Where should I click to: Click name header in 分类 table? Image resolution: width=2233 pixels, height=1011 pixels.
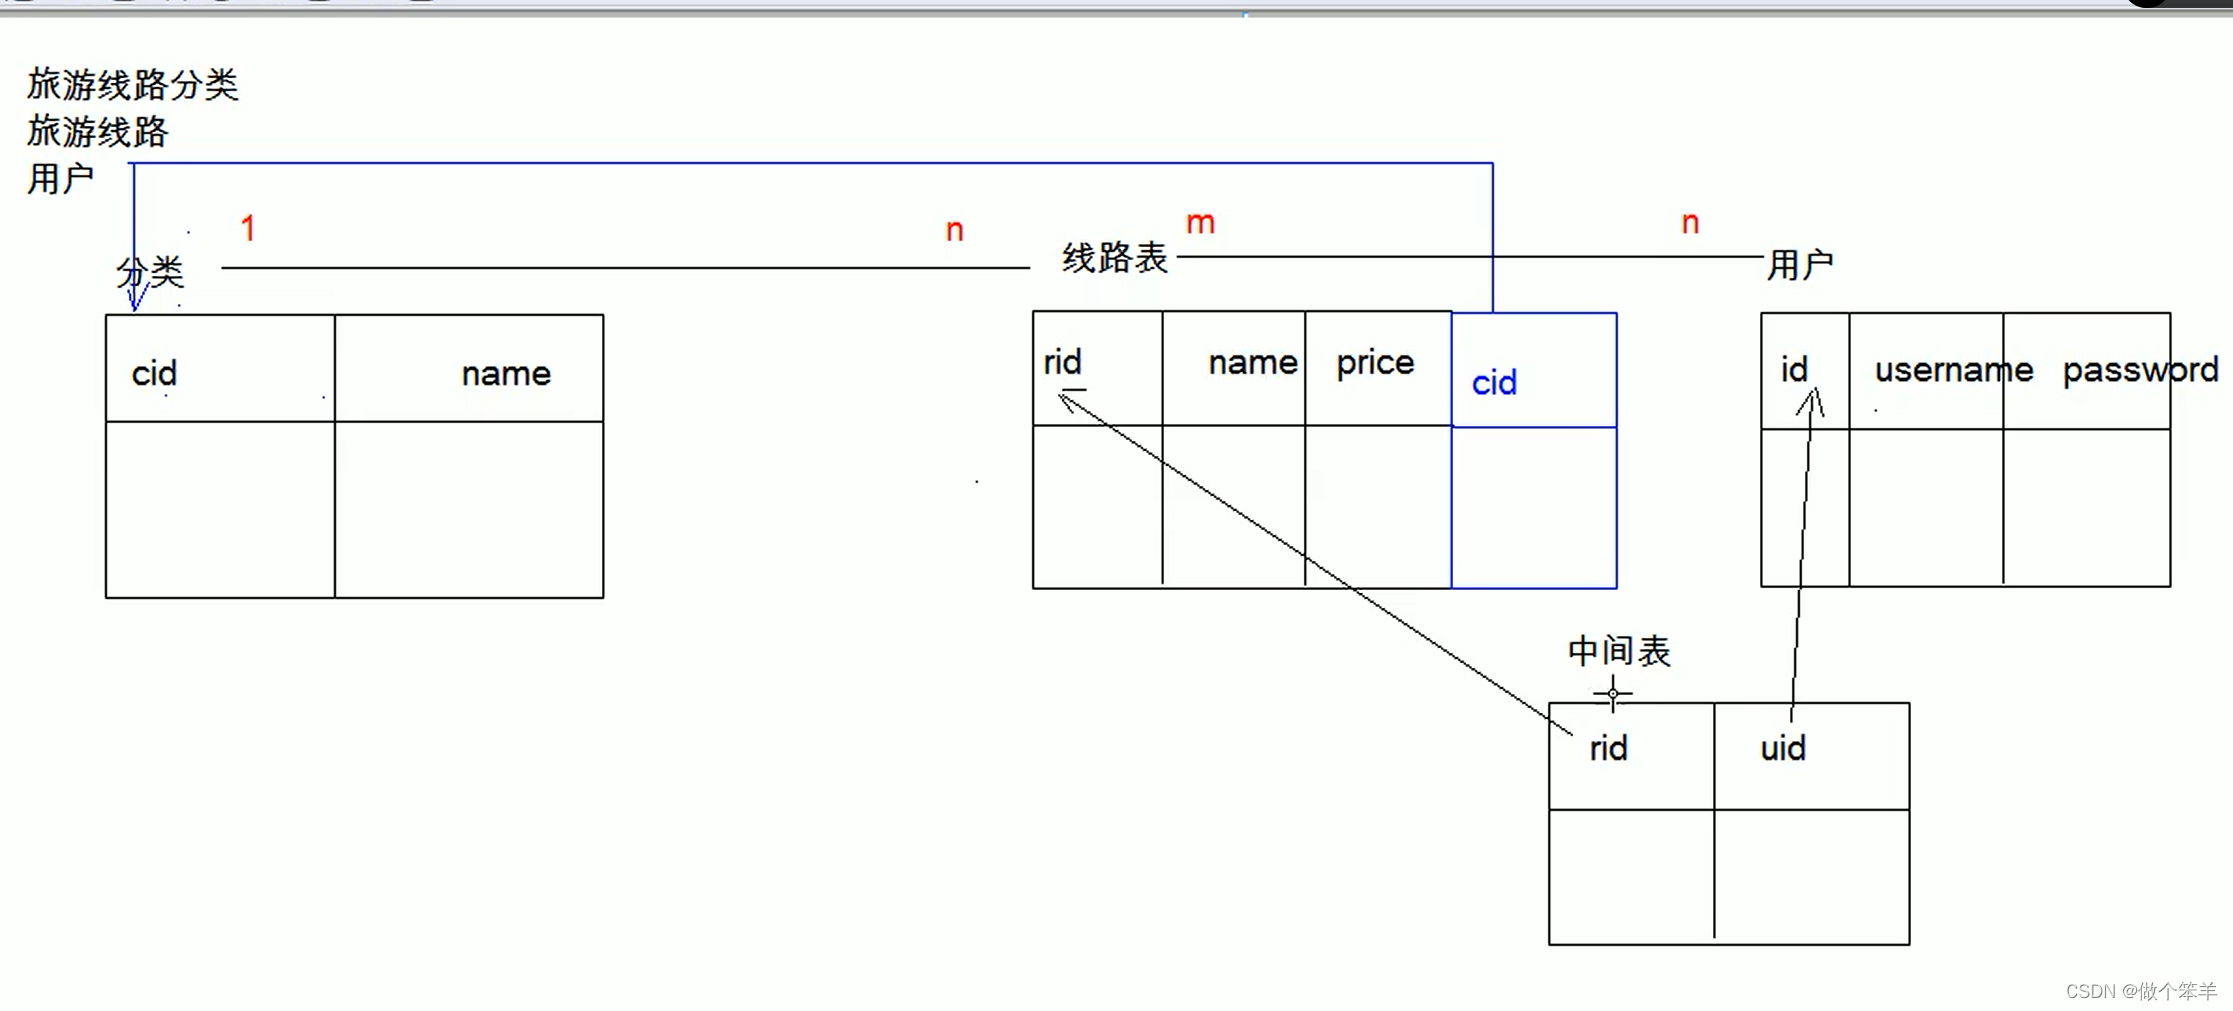[x=506, y=374]
